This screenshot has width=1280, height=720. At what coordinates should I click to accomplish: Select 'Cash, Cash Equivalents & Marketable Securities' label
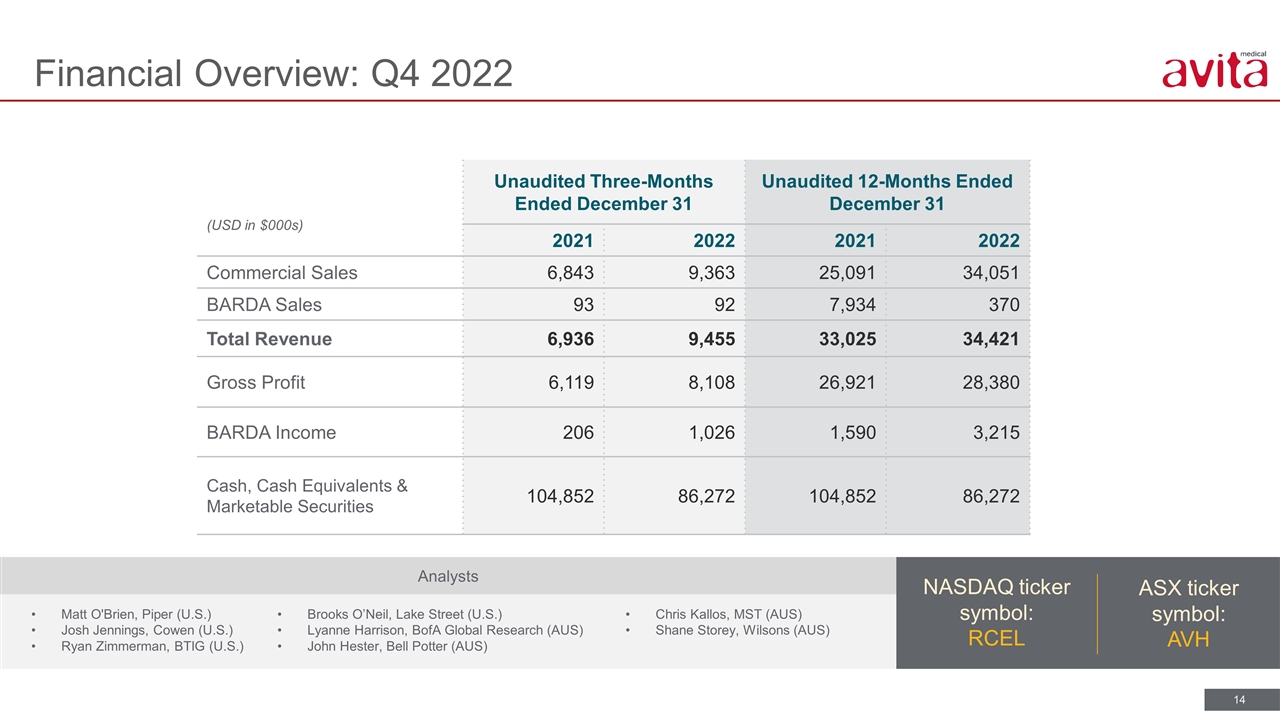307,496
